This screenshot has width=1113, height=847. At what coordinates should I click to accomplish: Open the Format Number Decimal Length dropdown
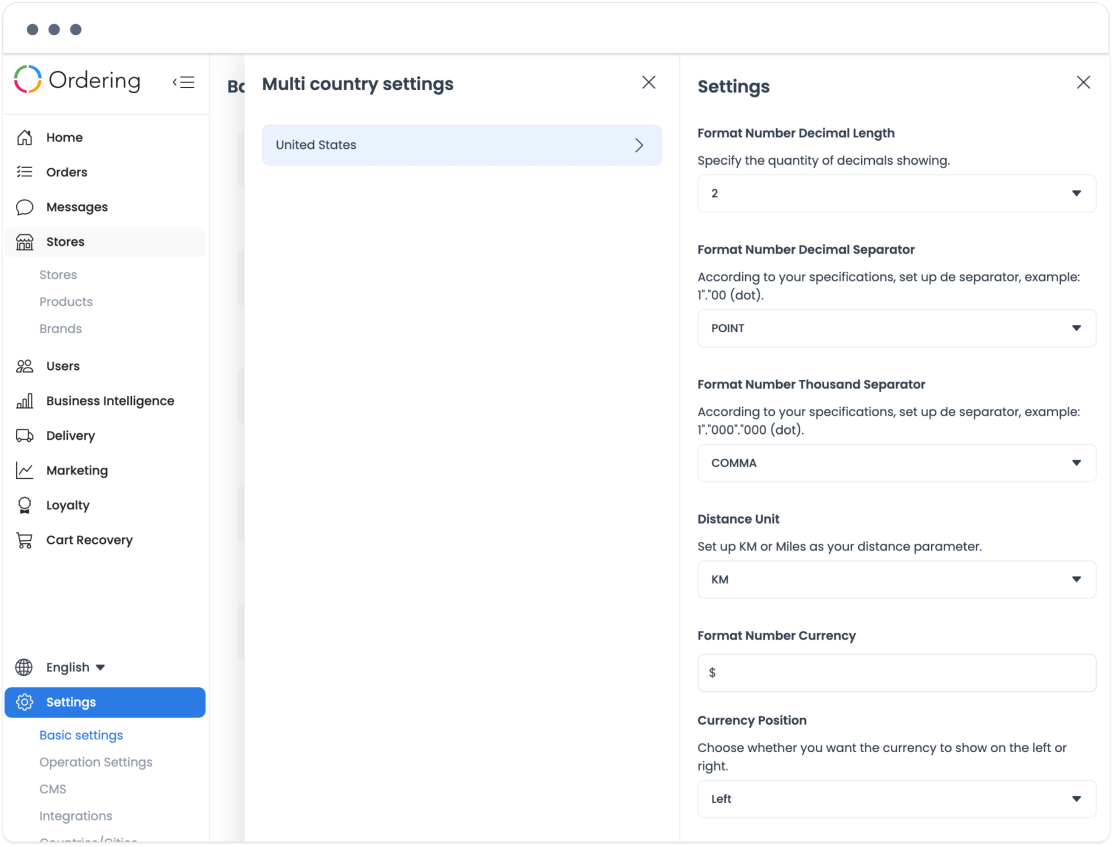[897, 193]
